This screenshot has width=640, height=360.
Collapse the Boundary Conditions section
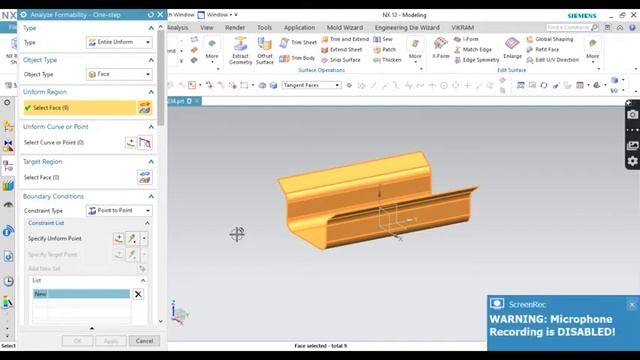tap(151, 197)
